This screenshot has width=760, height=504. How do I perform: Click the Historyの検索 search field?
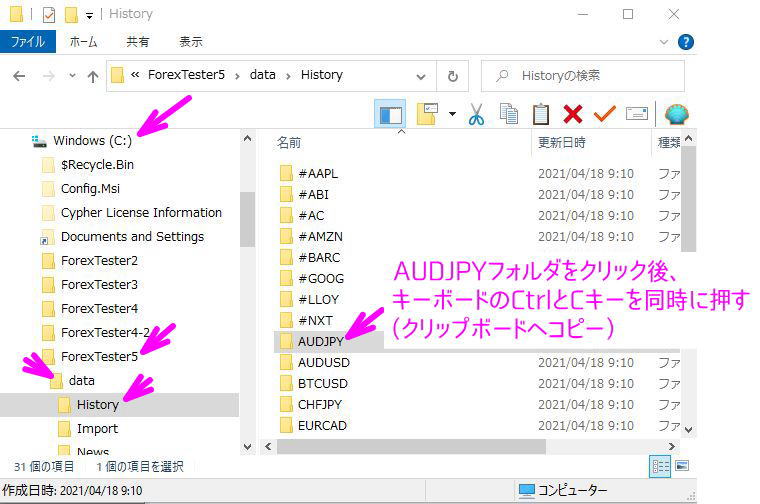click(x=583, y=76)
